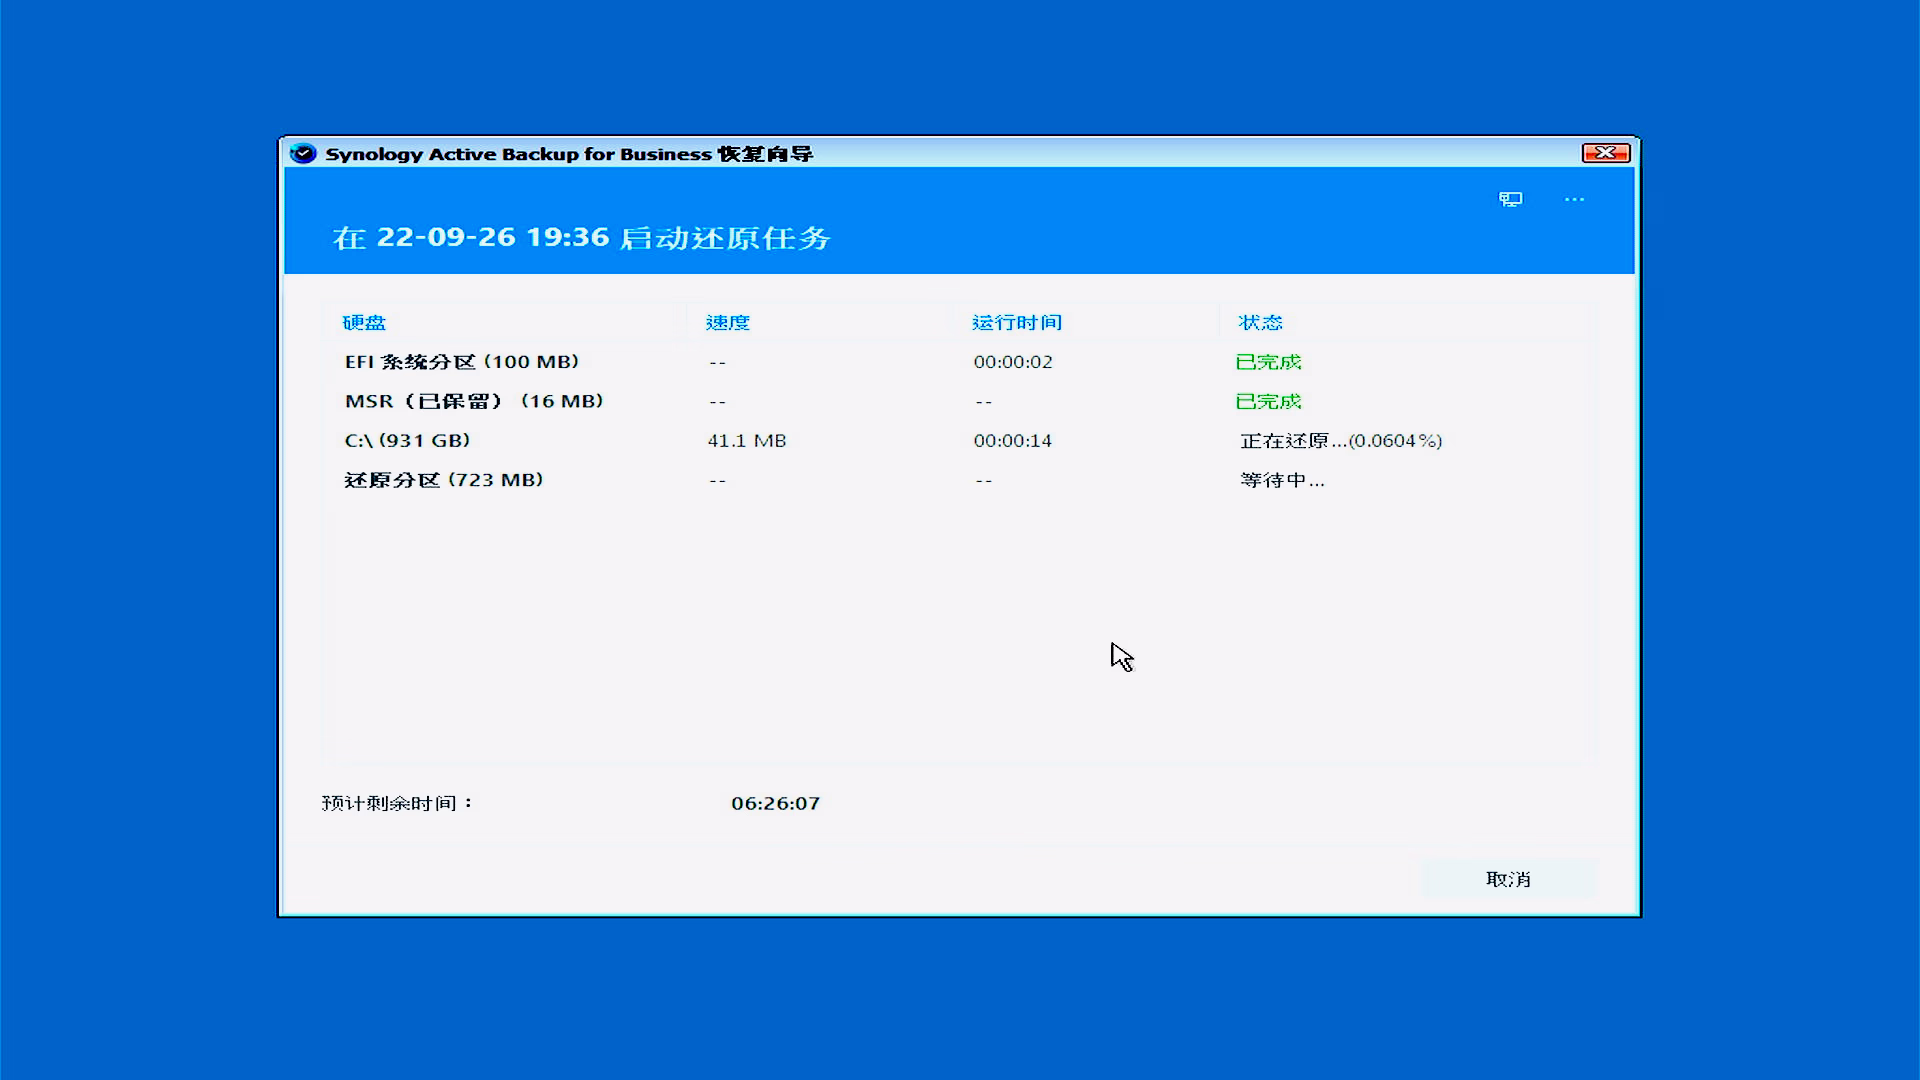Click the Synology app icon in title bar
1920x1080 pixels.
(x=303, y=153)
